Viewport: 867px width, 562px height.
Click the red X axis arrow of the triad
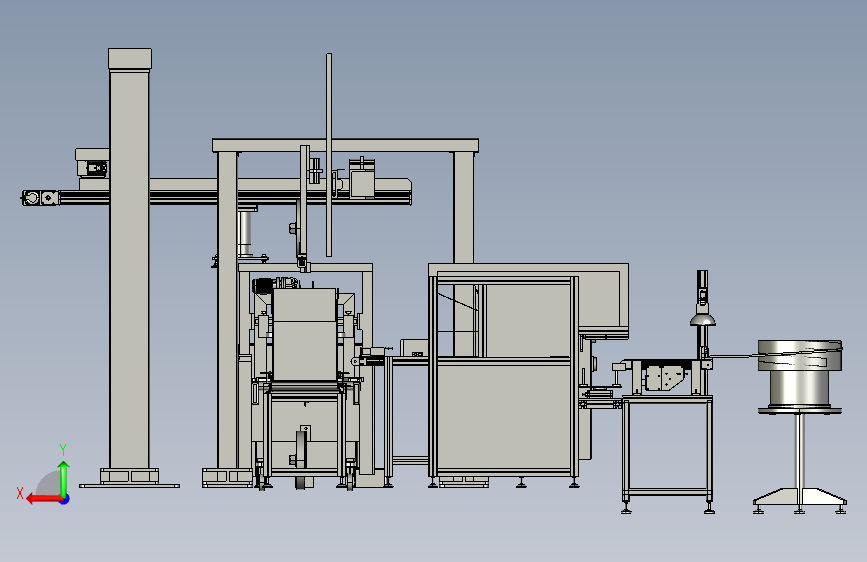tap(44, 499)
